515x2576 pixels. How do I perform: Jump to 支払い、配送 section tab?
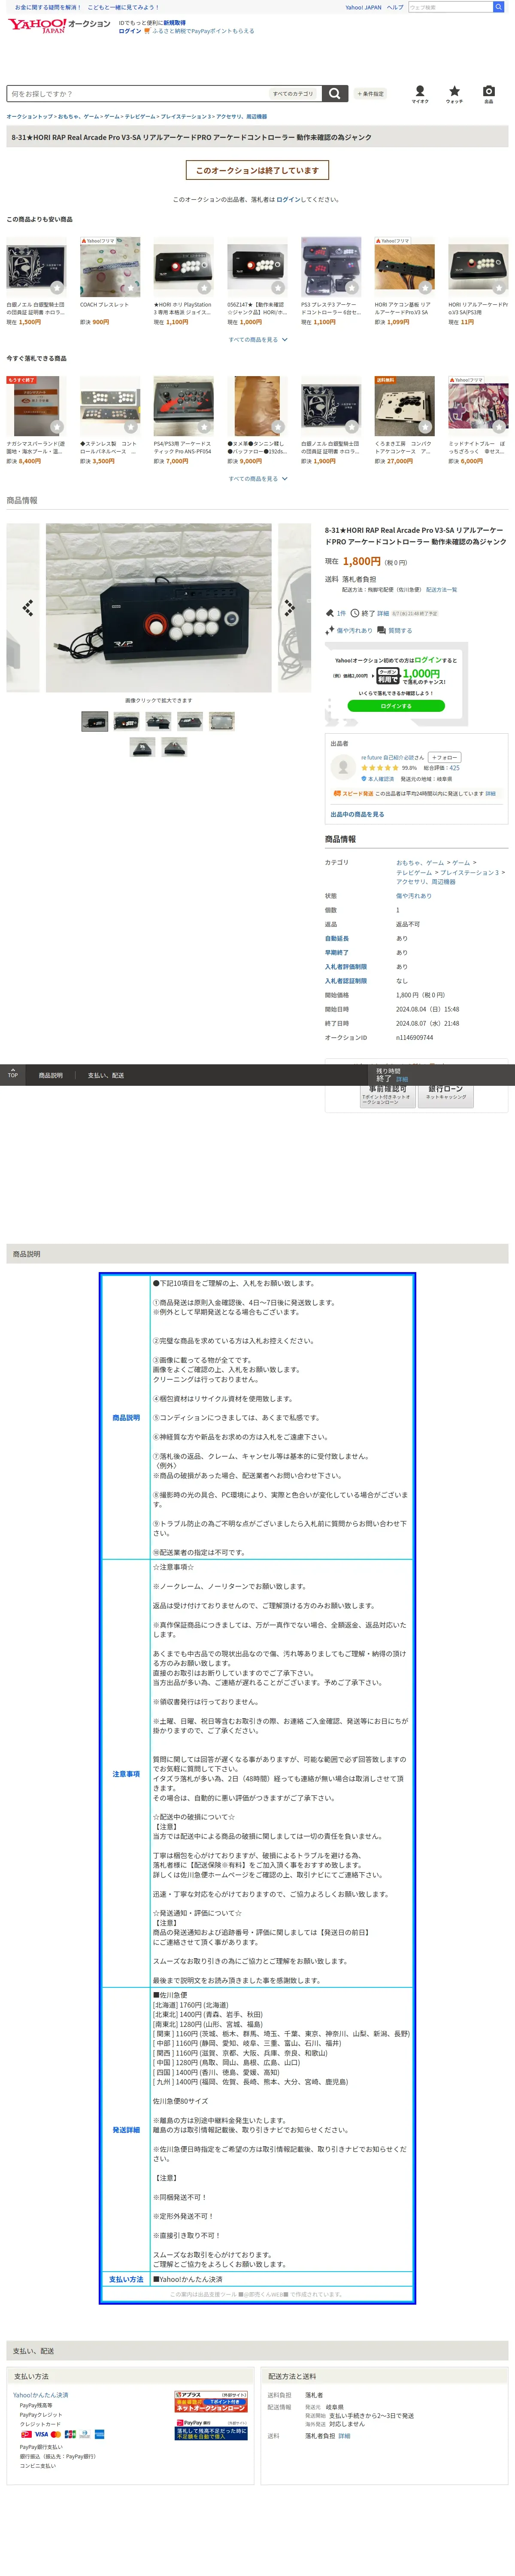(106, 1075)
